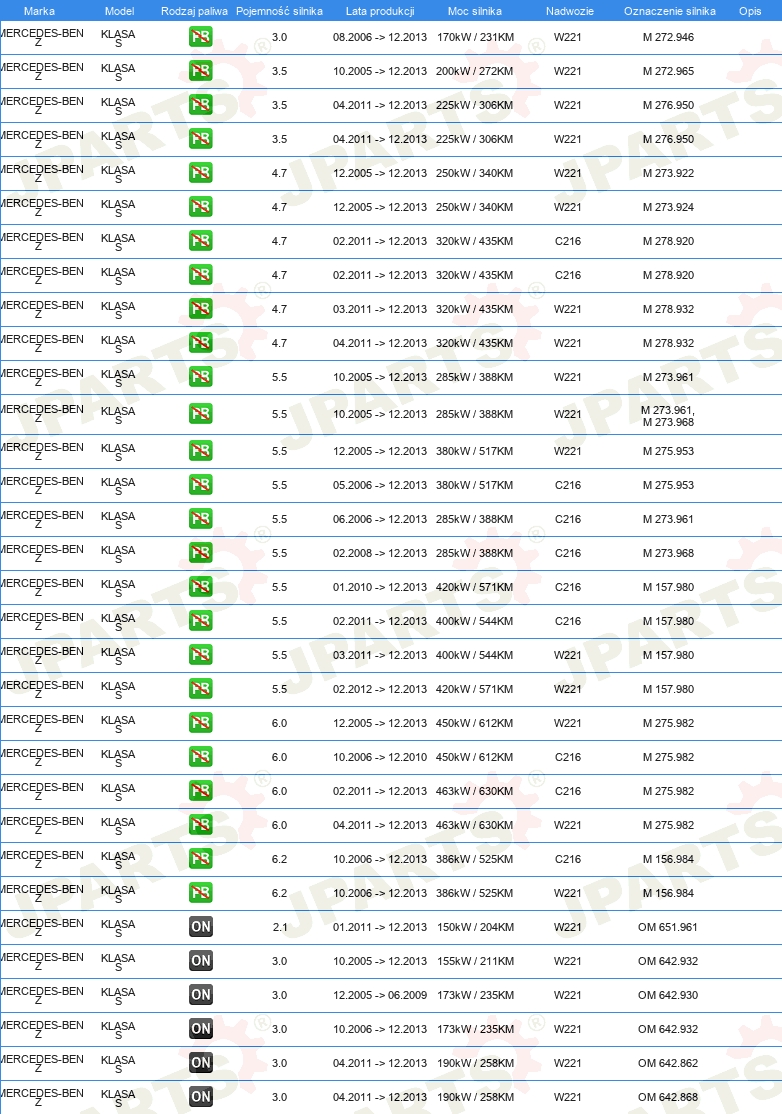Click the petrol icon in the 04.2011 463kW W221 row
This screenshot has height=1114, width=782.
(x=201, y=825)
